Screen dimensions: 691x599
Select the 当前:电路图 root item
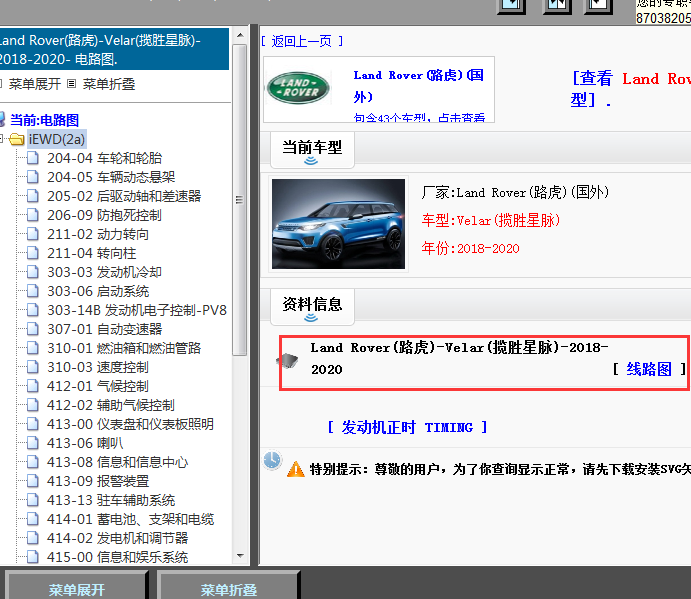pyautogui.click(x=45, y=120)
